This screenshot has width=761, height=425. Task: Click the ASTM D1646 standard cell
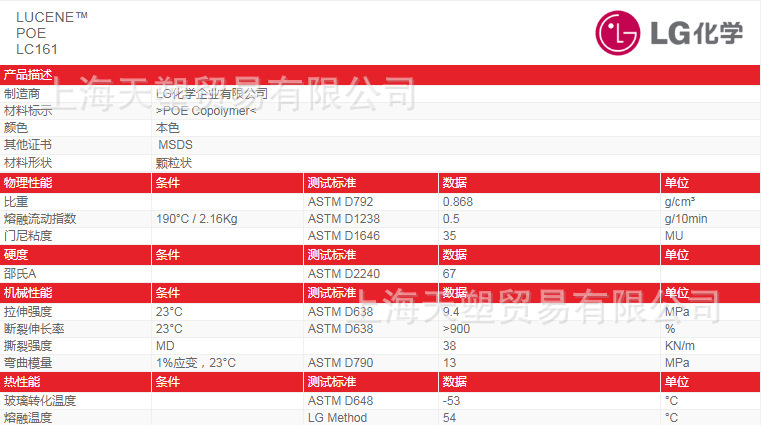click(344, 236)
